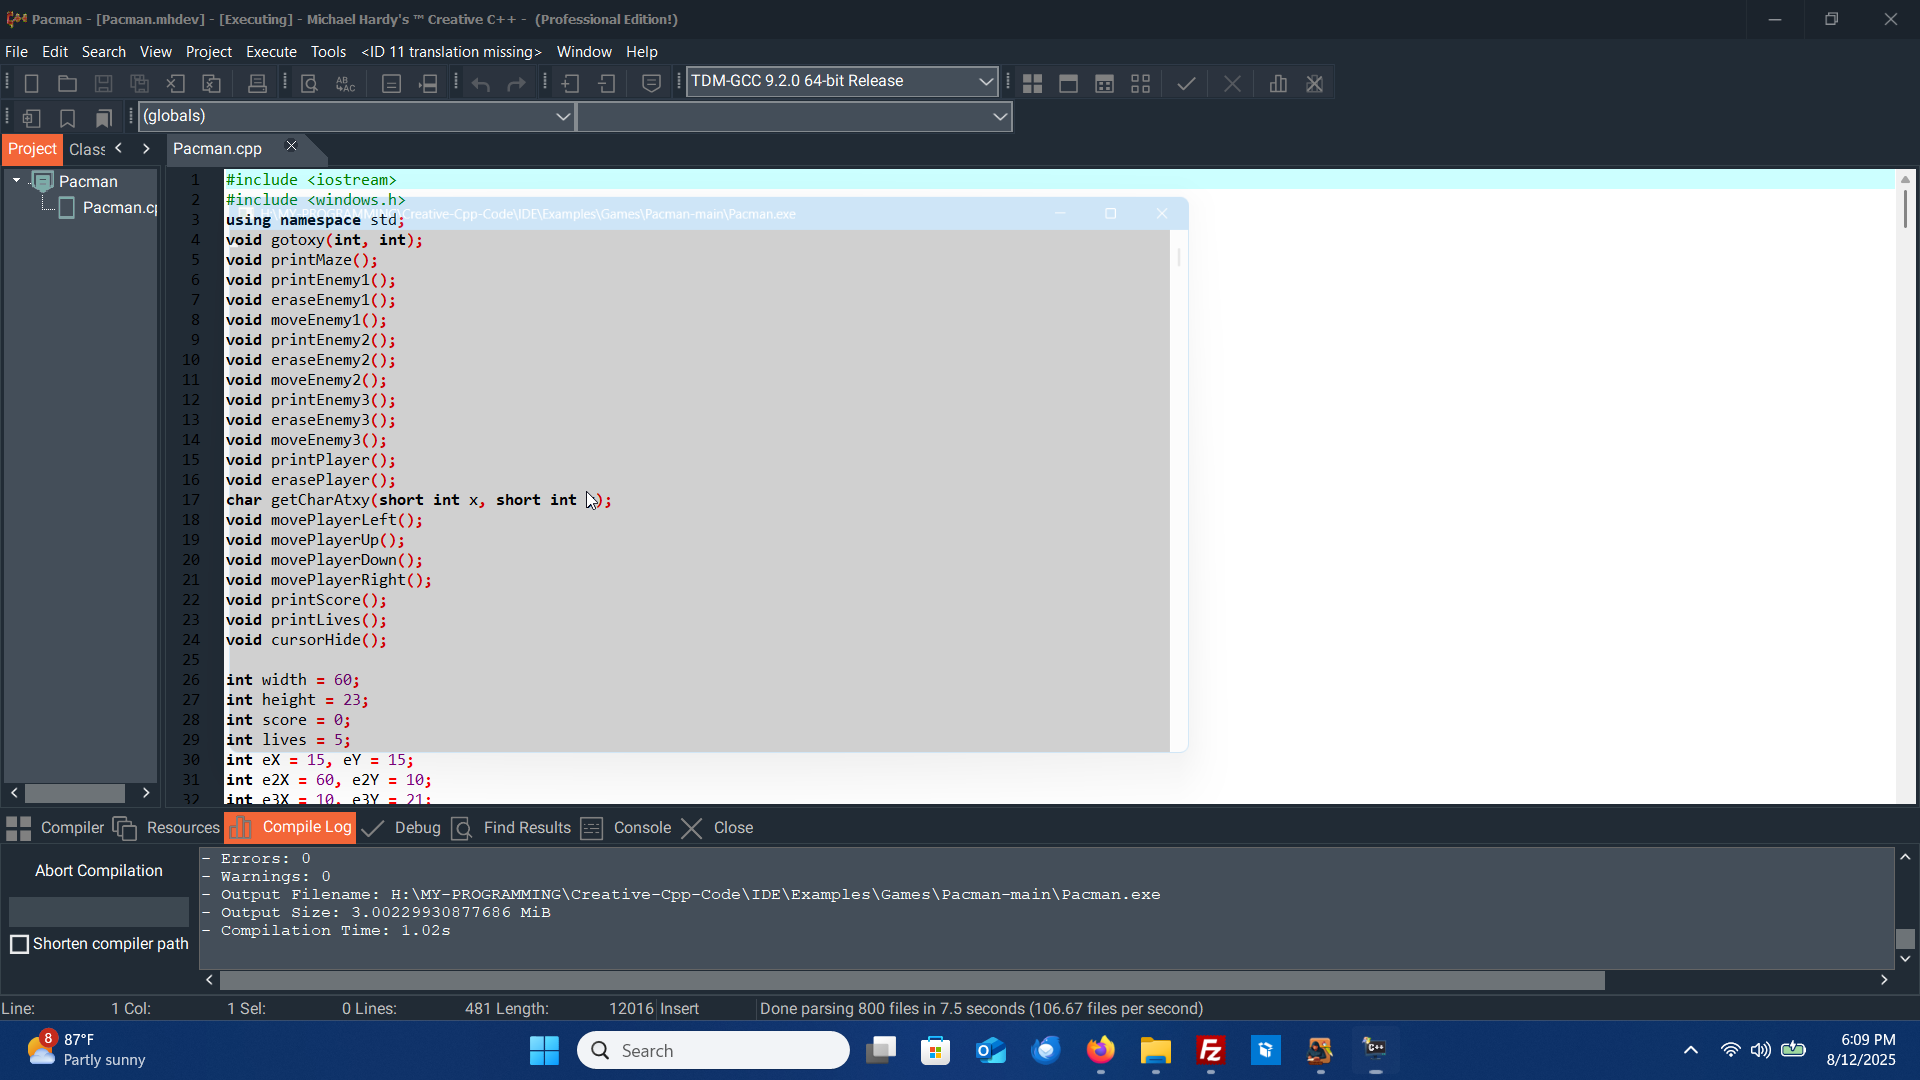The height and width of the screenshot is (1080, 1920).
Task: Click the Find and Replace toolbar icon
Action: click(x=345, y=84)
